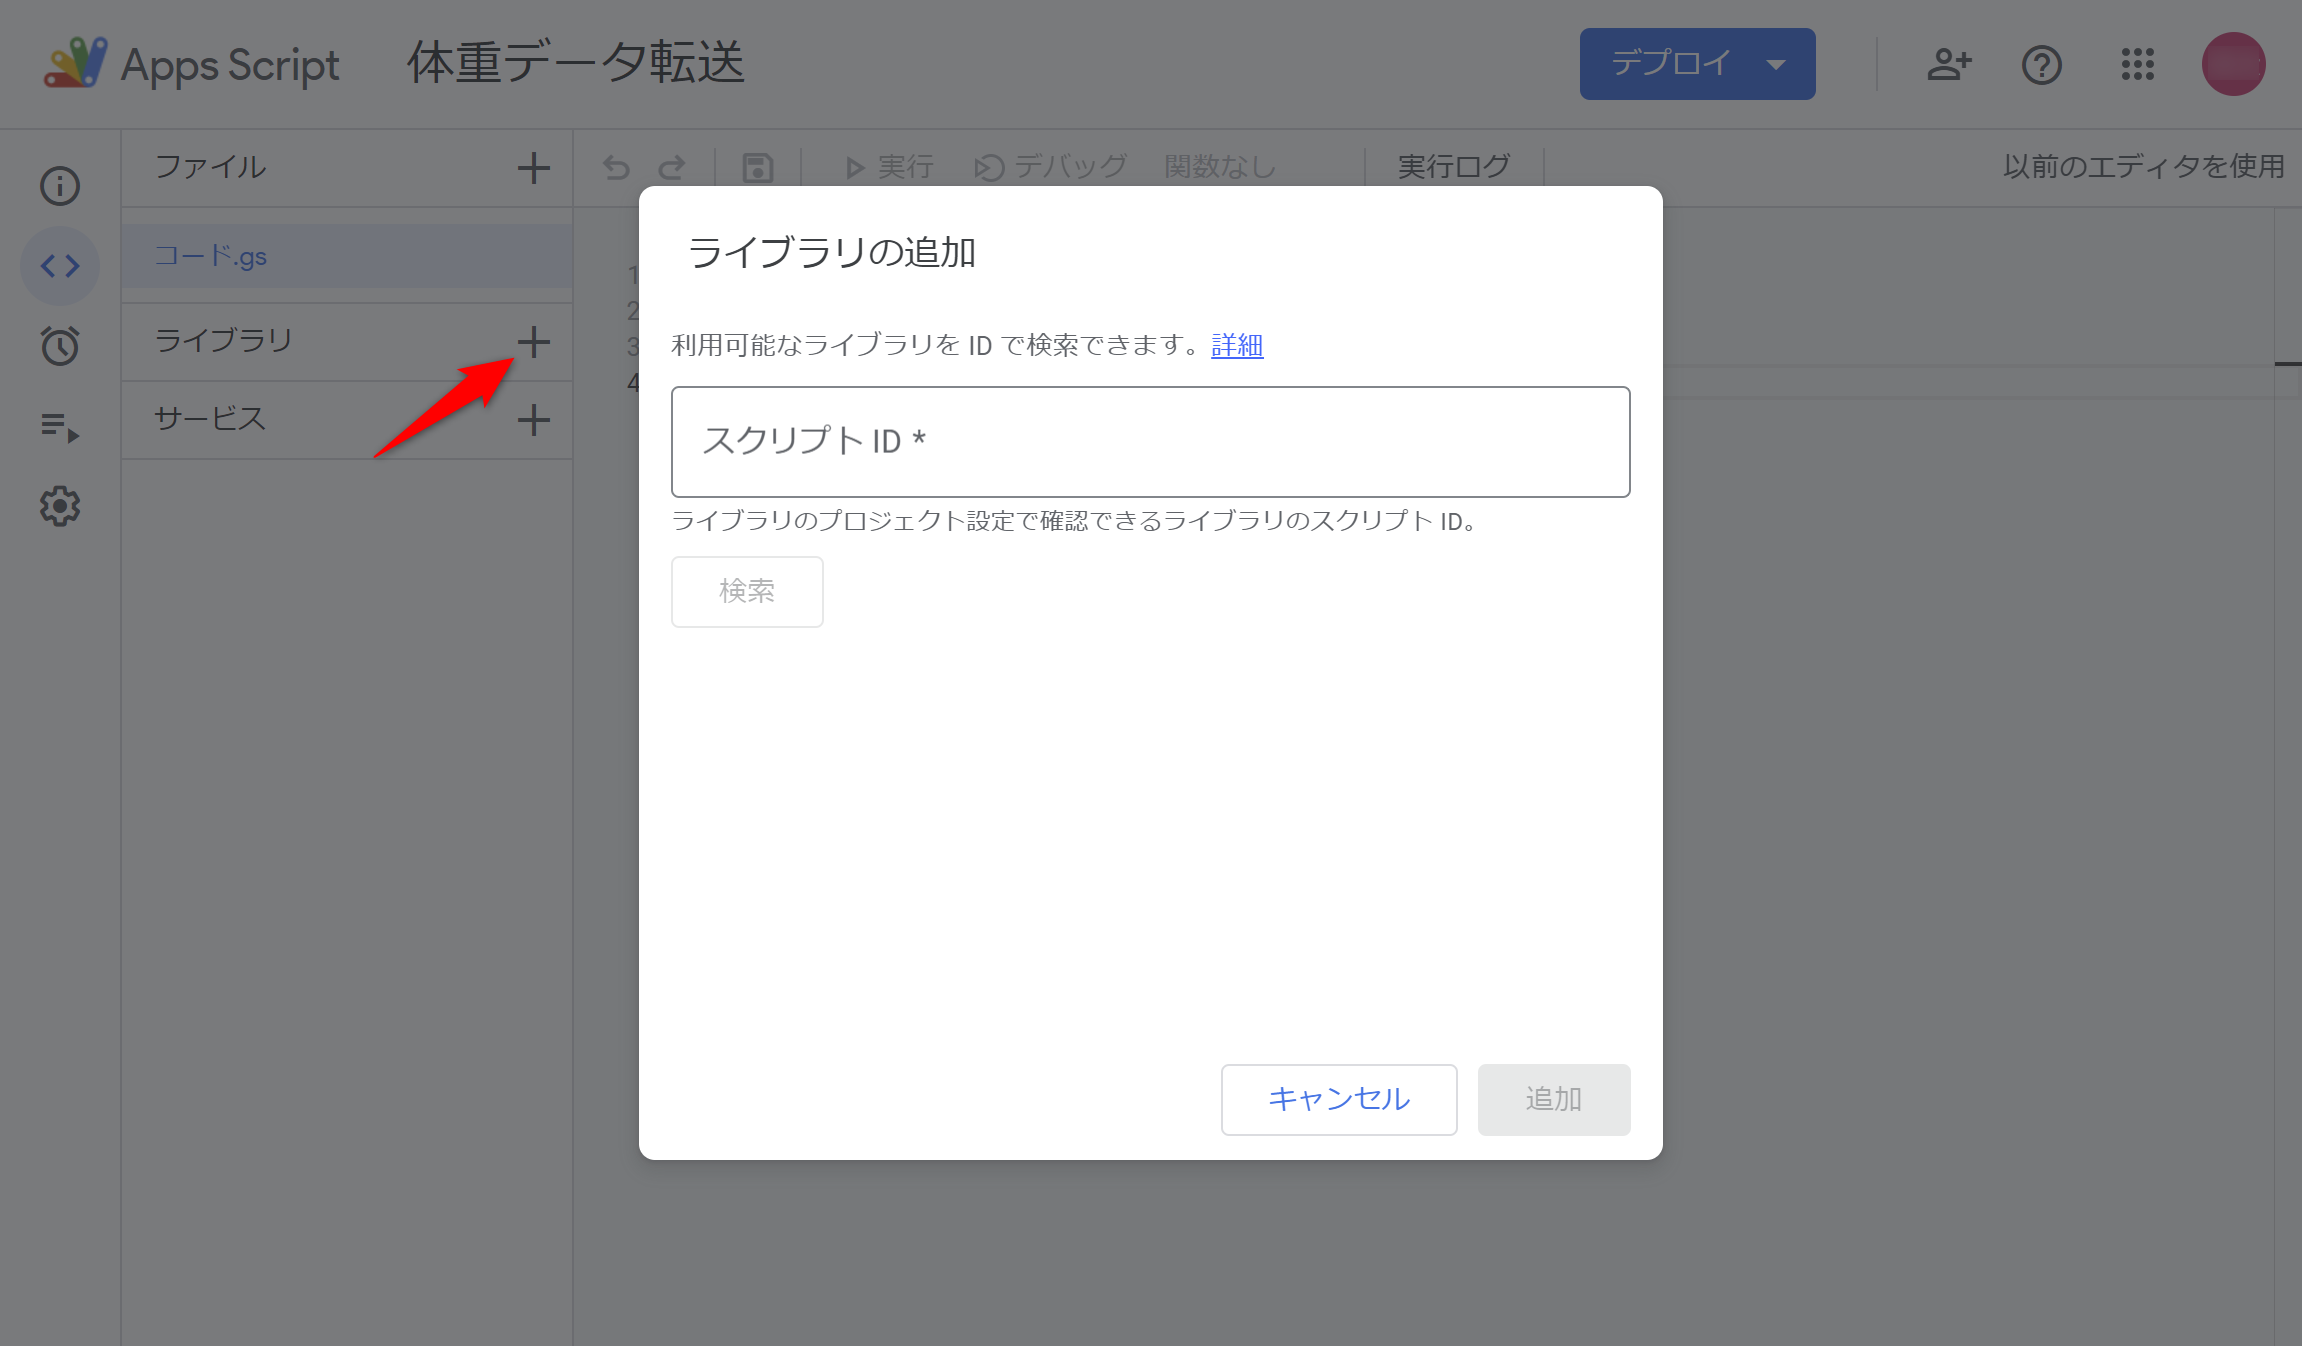Click the キャンセル button in dialog
This screenshot has width=2302, height=1346.
click(x=1338, y=1099)
